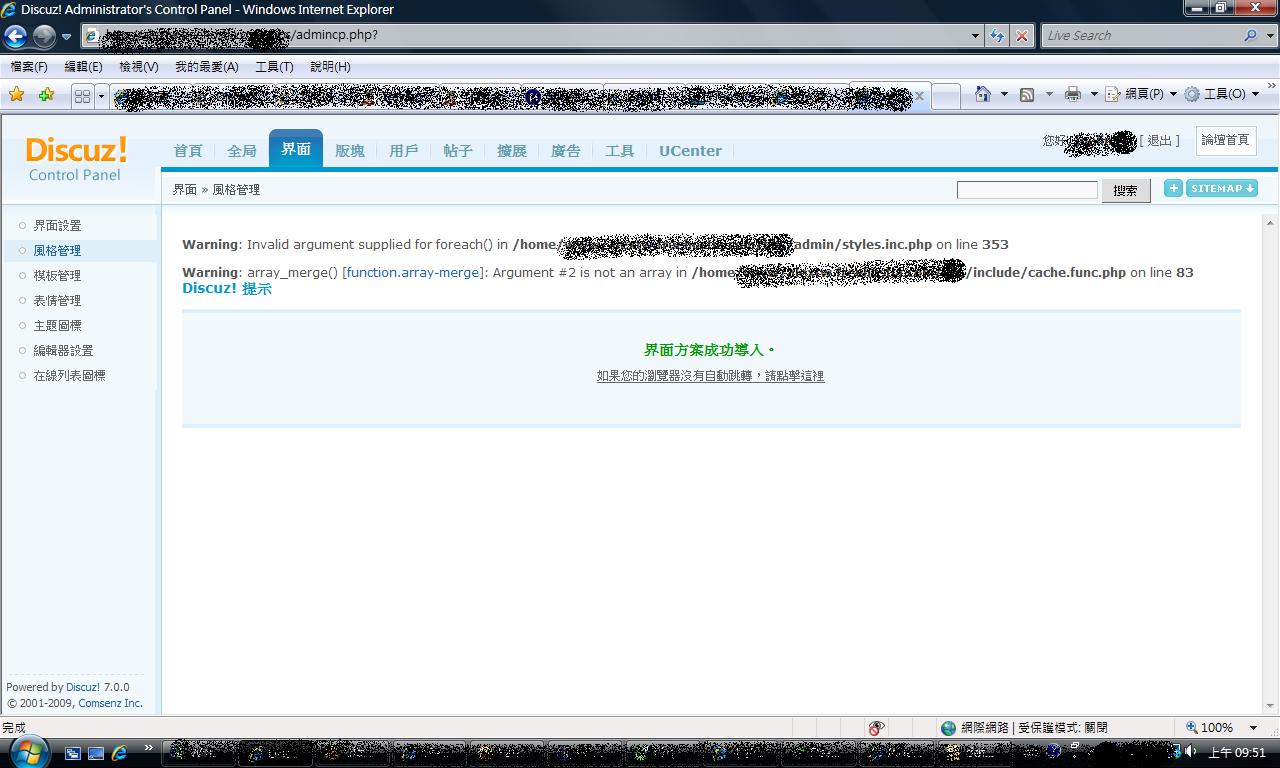Open the 我的最愛(A) menu

[206, 67]
